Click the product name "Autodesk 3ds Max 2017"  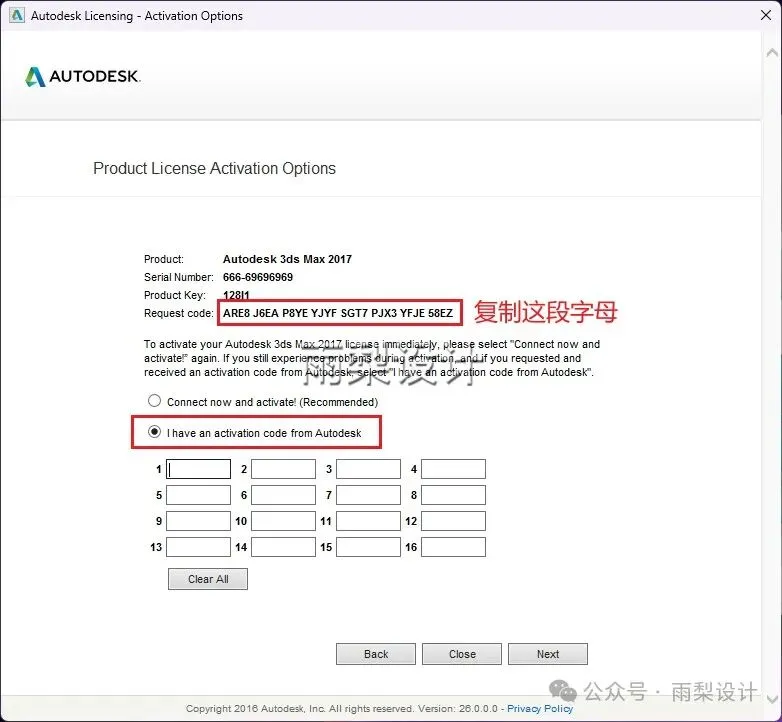287,259
